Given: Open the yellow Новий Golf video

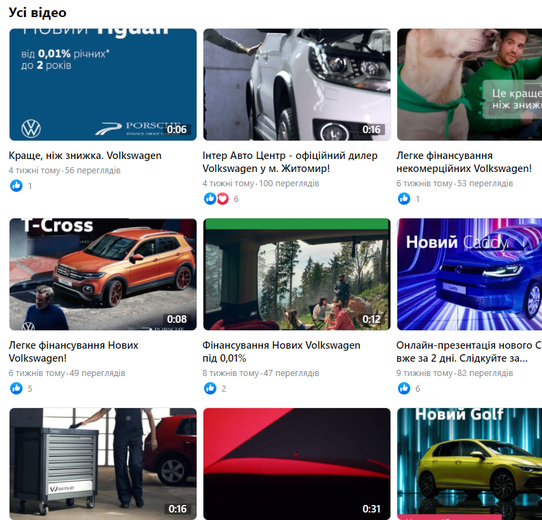Looking at the screenshot, I should [469, 464].
